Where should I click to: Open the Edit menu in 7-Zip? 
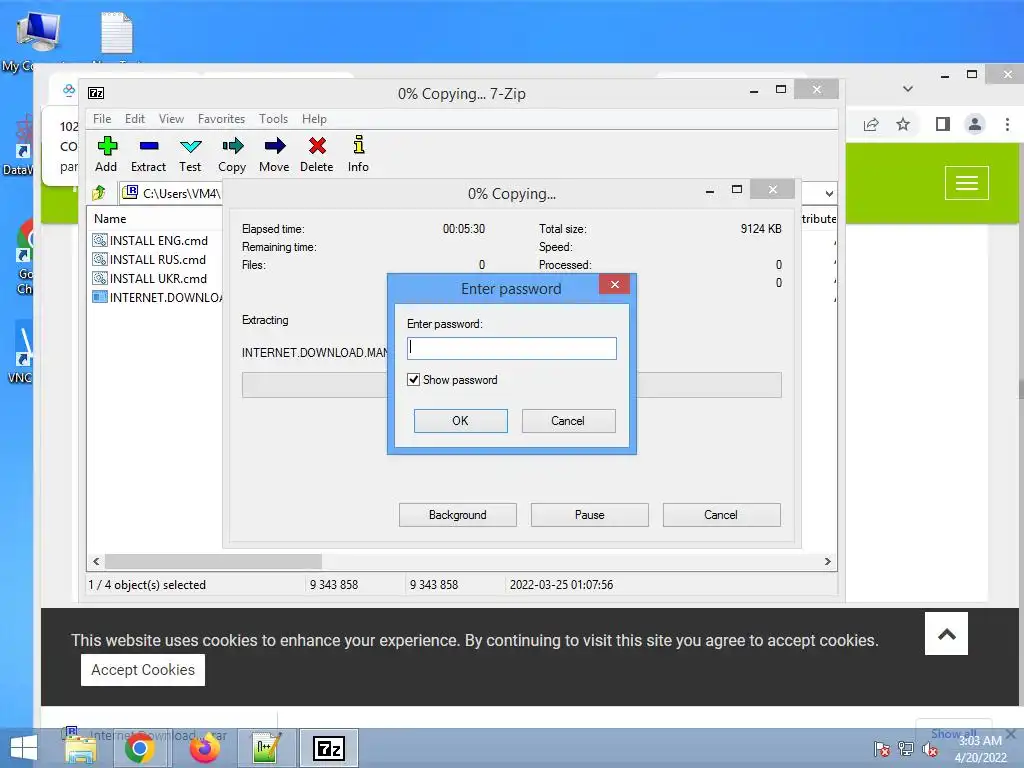click(135, 119)
